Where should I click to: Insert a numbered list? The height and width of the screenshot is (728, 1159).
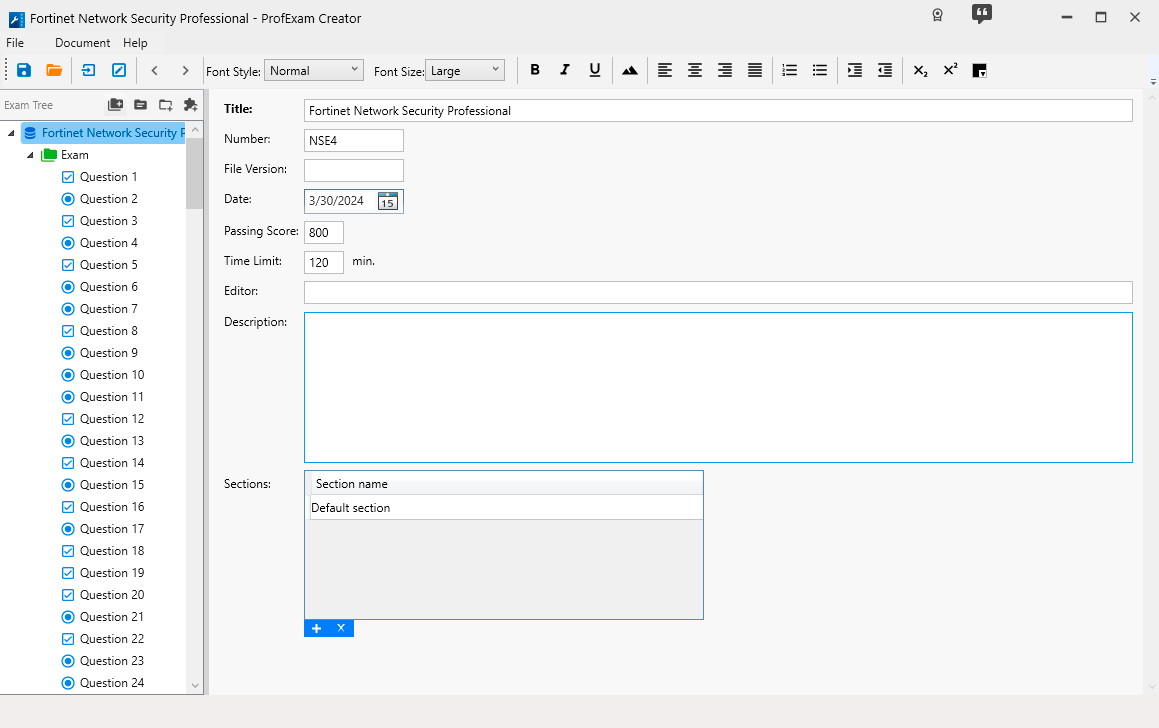click(789, 70)
